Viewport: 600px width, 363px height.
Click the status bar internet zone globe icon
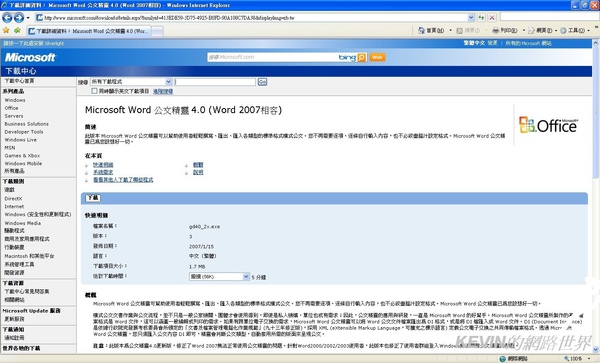coord(502,358)
